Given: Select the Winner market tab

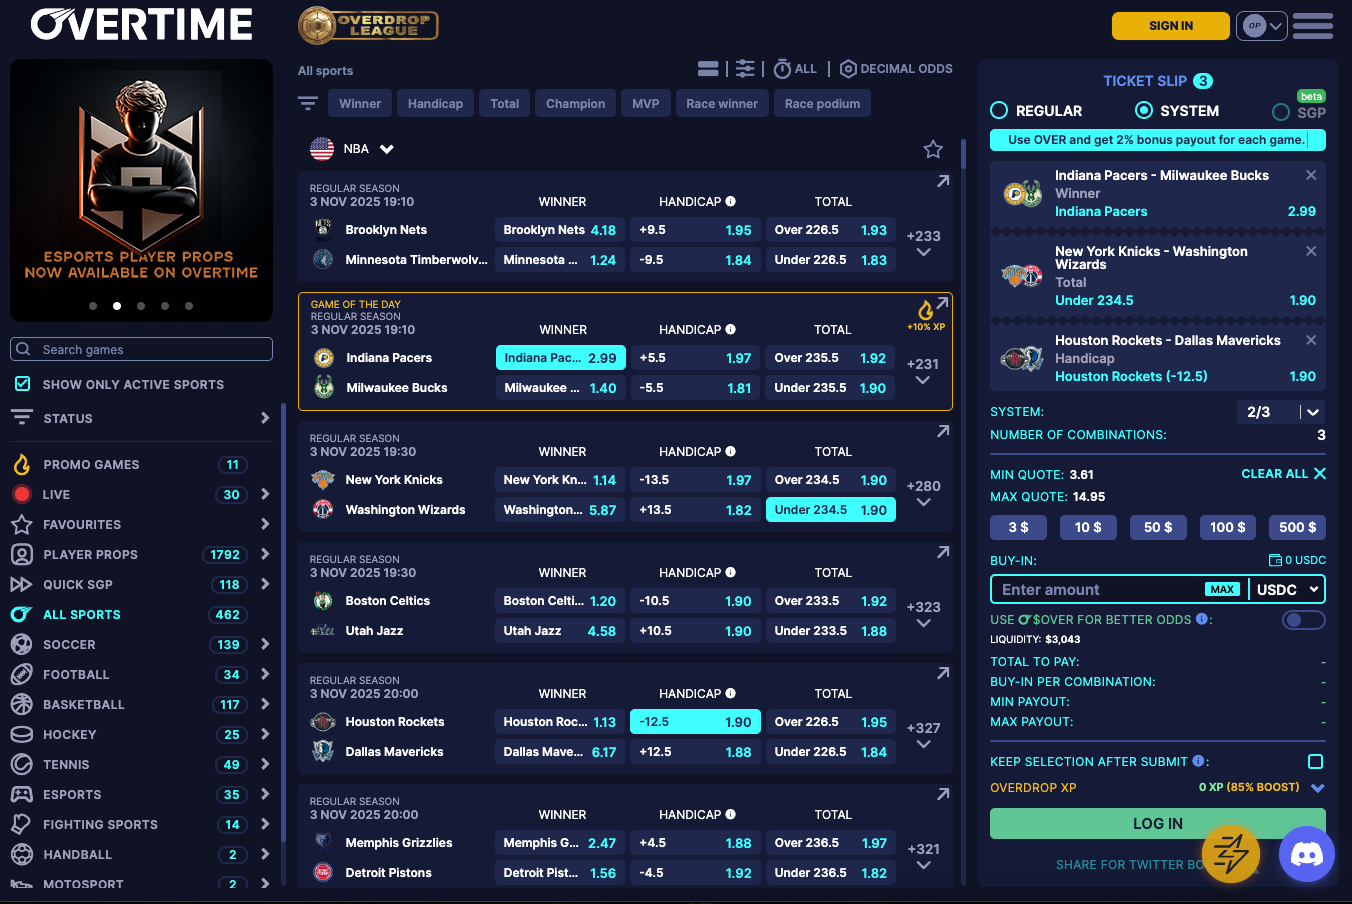Looking at the screenshot, I should 360,103.
